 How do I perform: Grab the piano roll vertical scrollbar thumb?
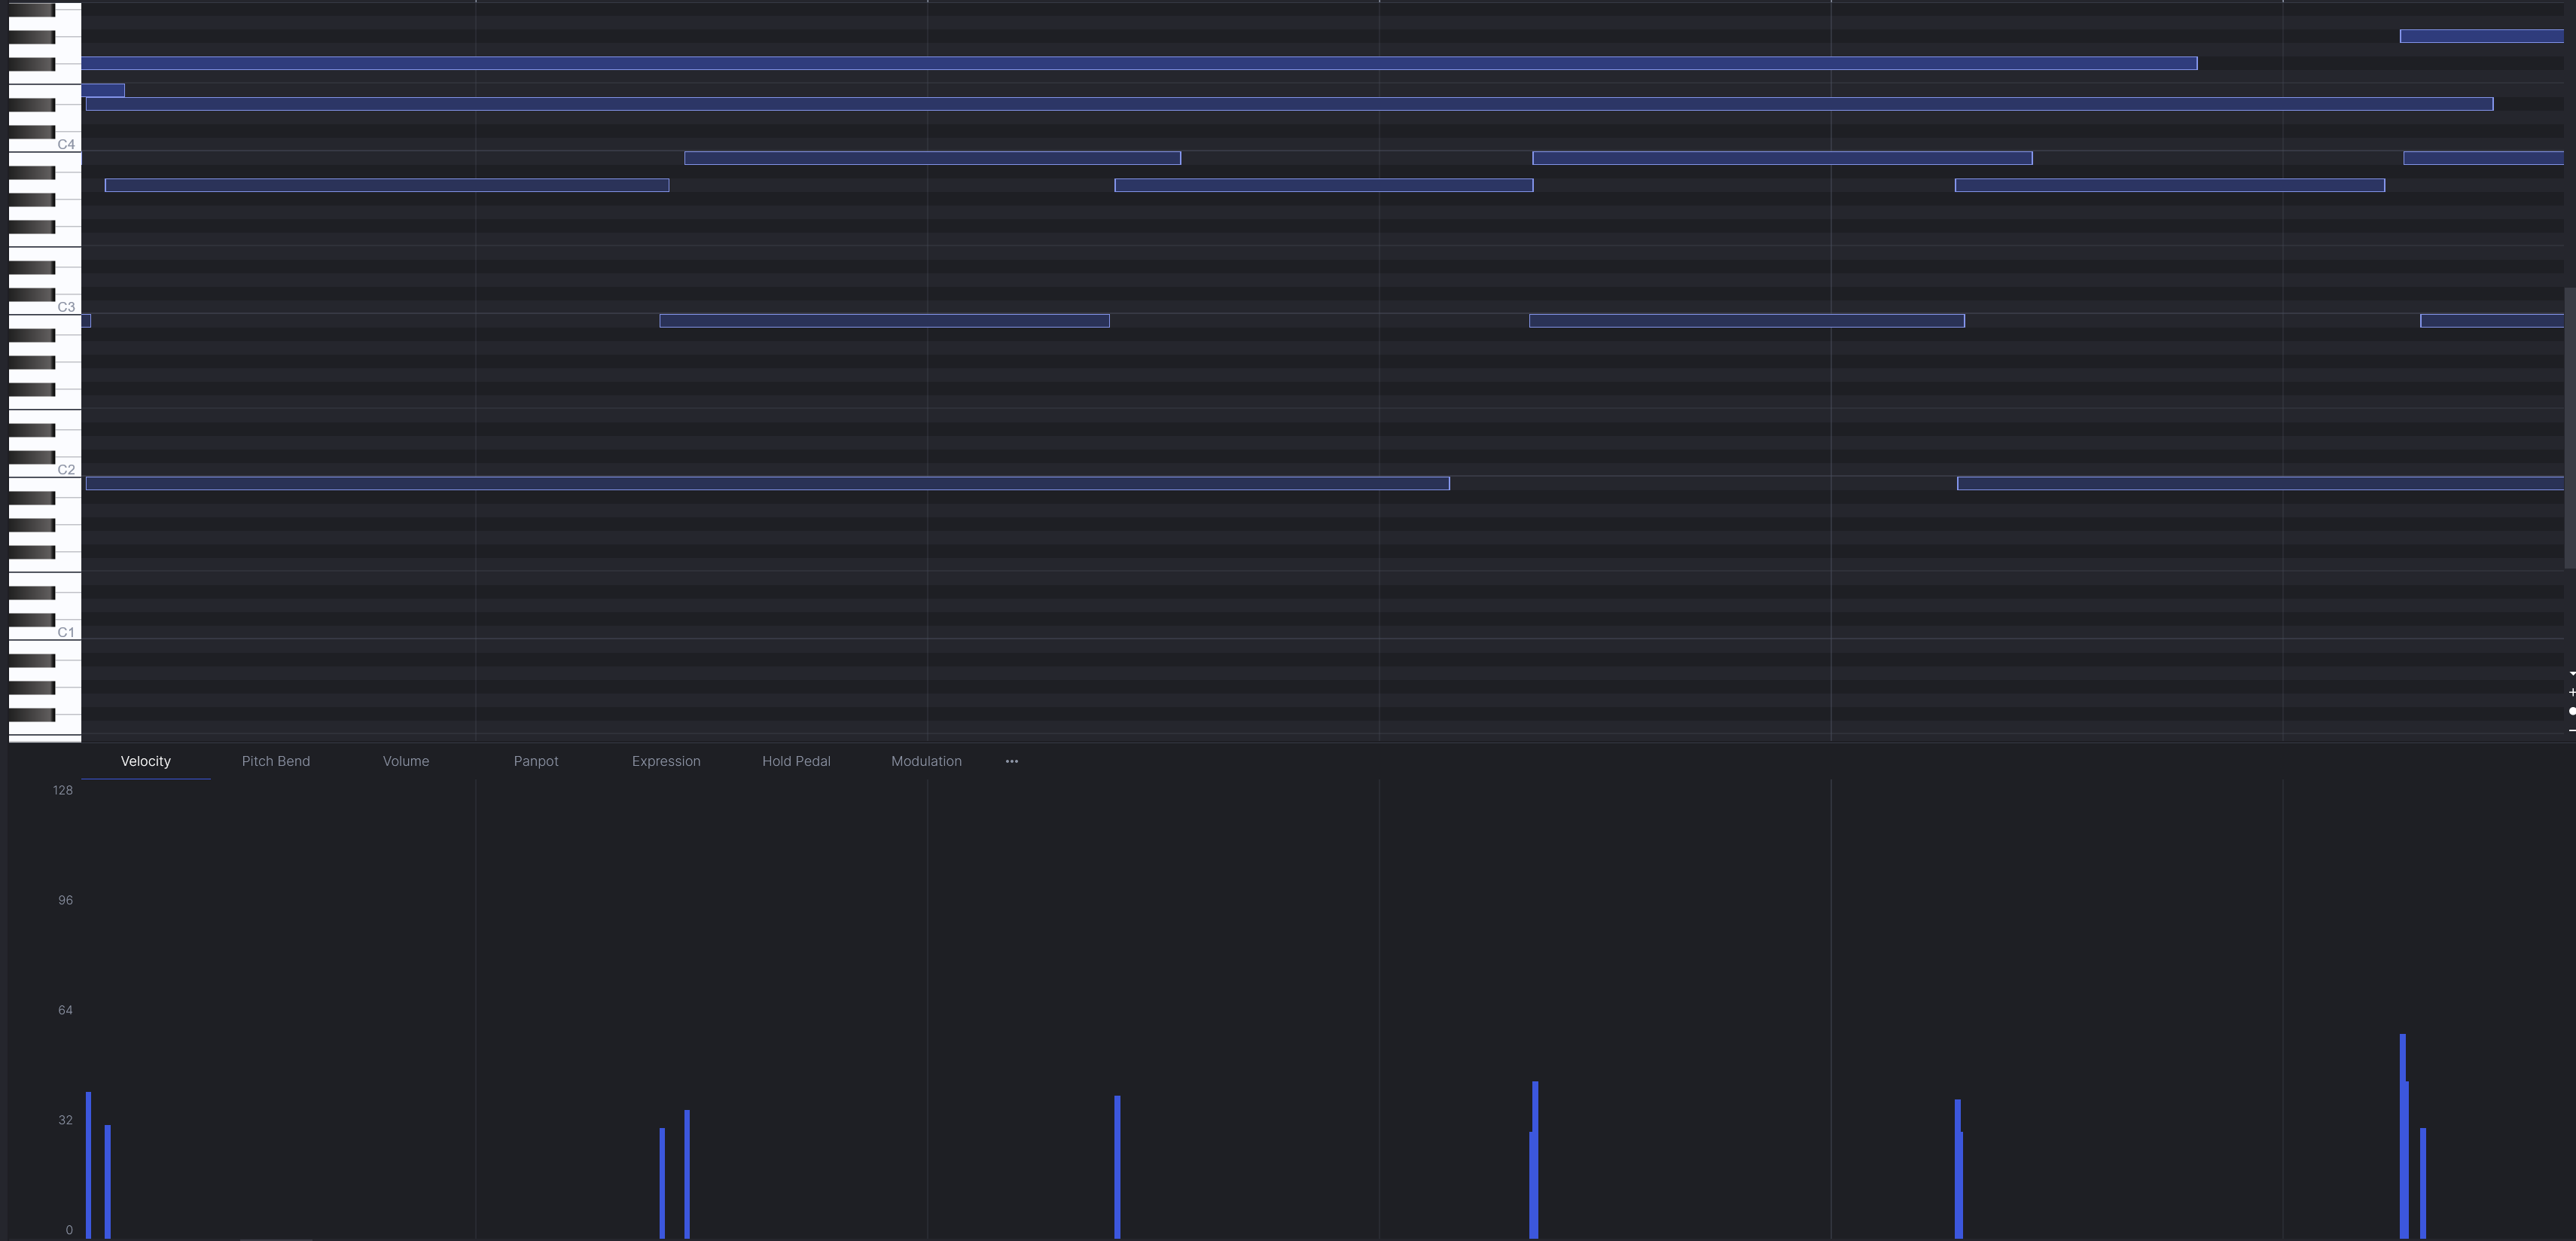pyautogui.click(x=2570, y=428)
